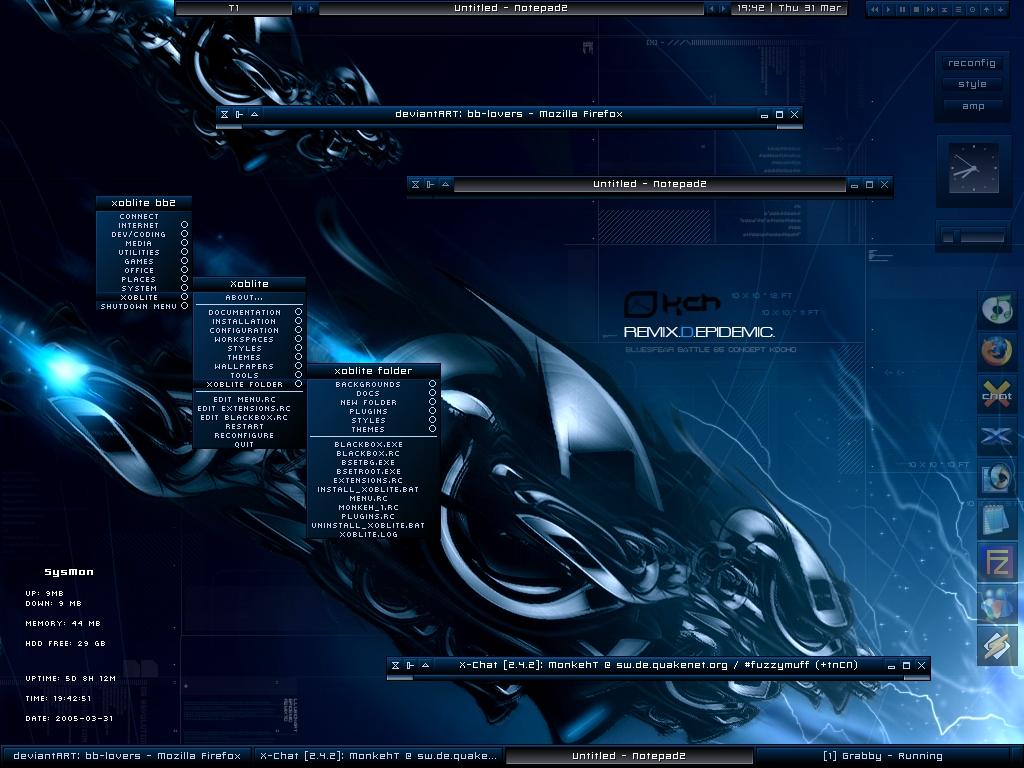Click the left workspace arrow beside T1
Image resolution: width=1024 pixels, height=768 pixels.
pos(300,8)
